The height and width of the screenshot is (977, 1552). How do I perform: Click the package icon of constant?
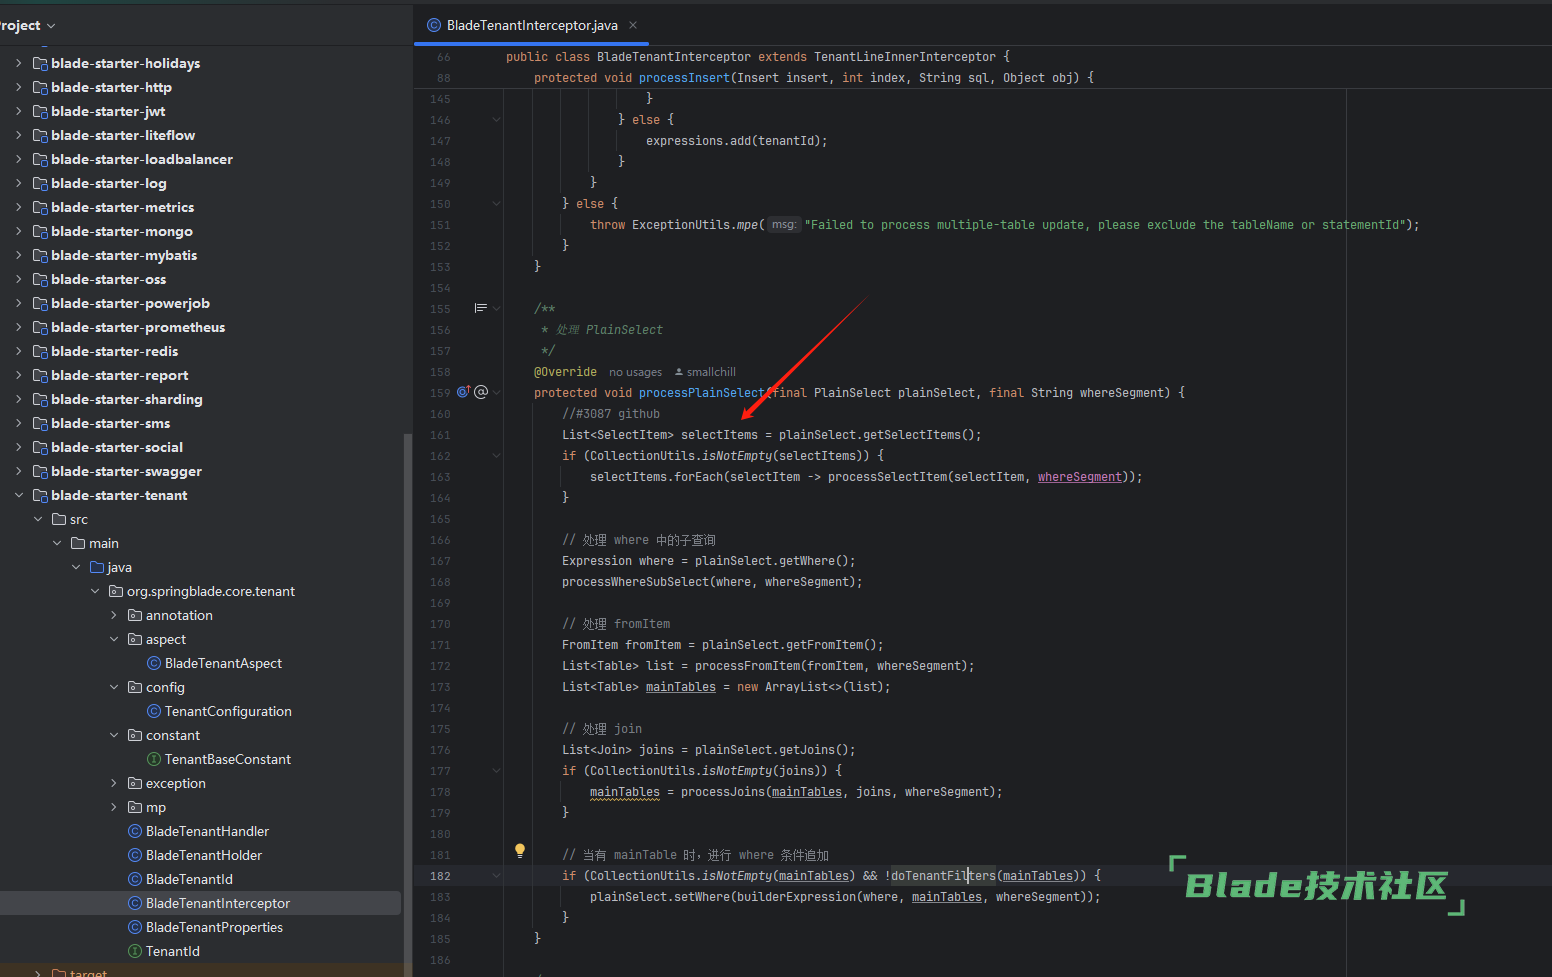135,735
